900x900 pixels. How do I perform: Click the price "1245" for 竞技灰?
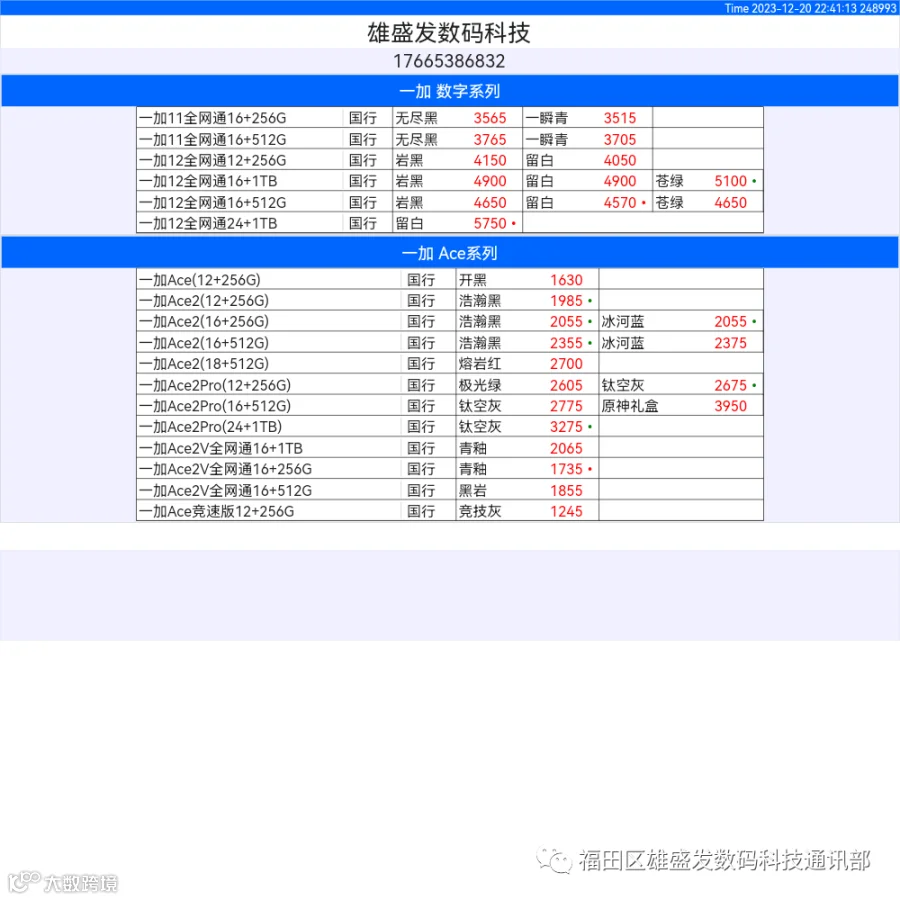tap(566, 511)
